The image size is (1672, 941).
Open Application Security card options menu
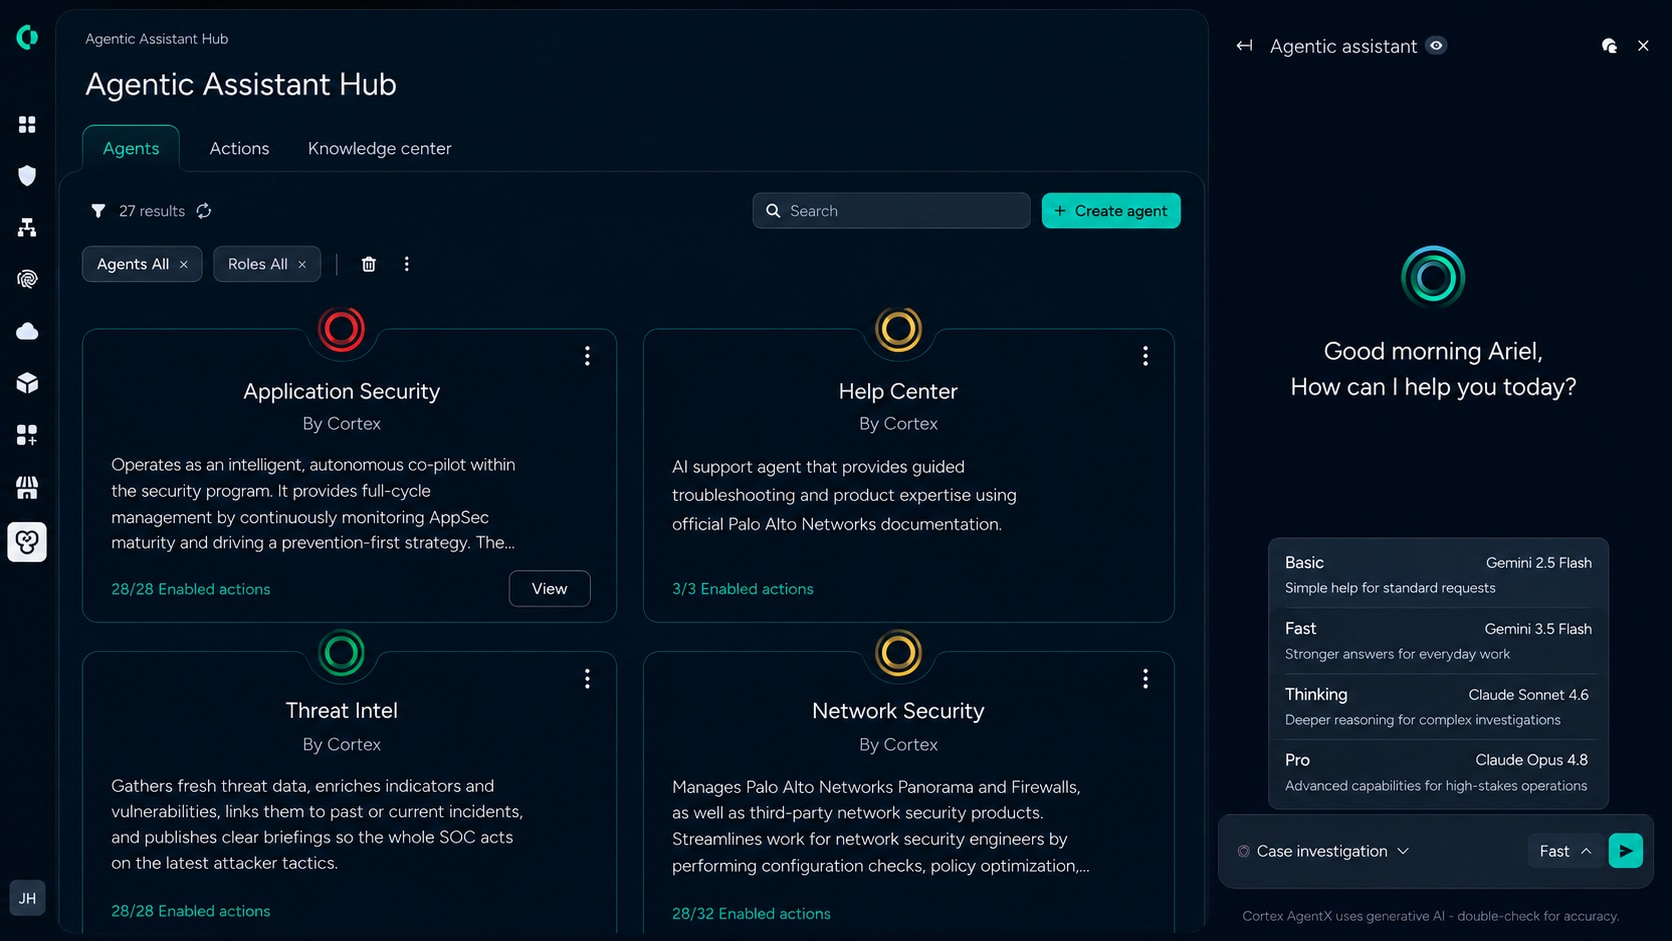[x=587, y=356]
